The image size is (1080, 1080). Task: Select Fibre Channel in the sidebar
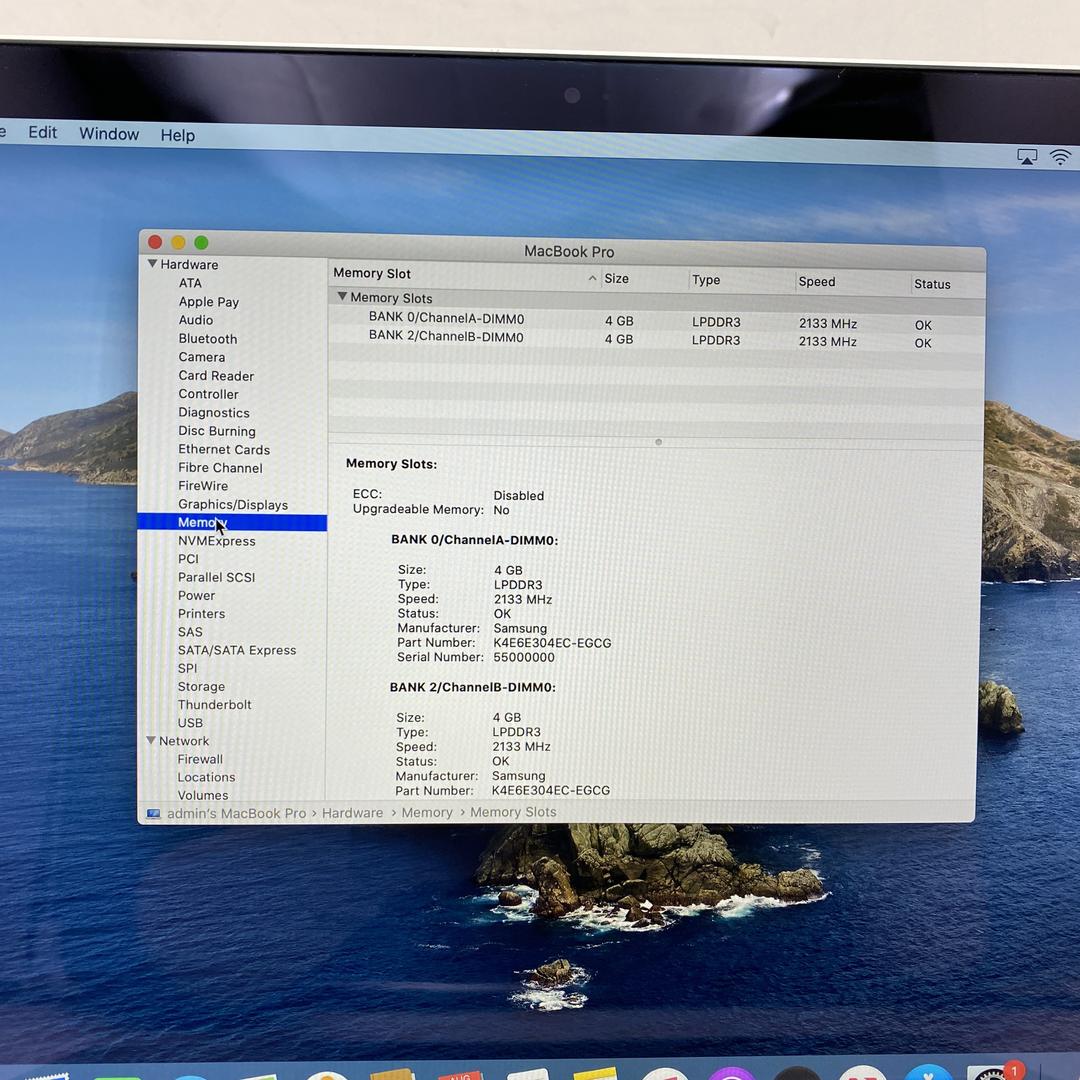[x=220, y=468]
